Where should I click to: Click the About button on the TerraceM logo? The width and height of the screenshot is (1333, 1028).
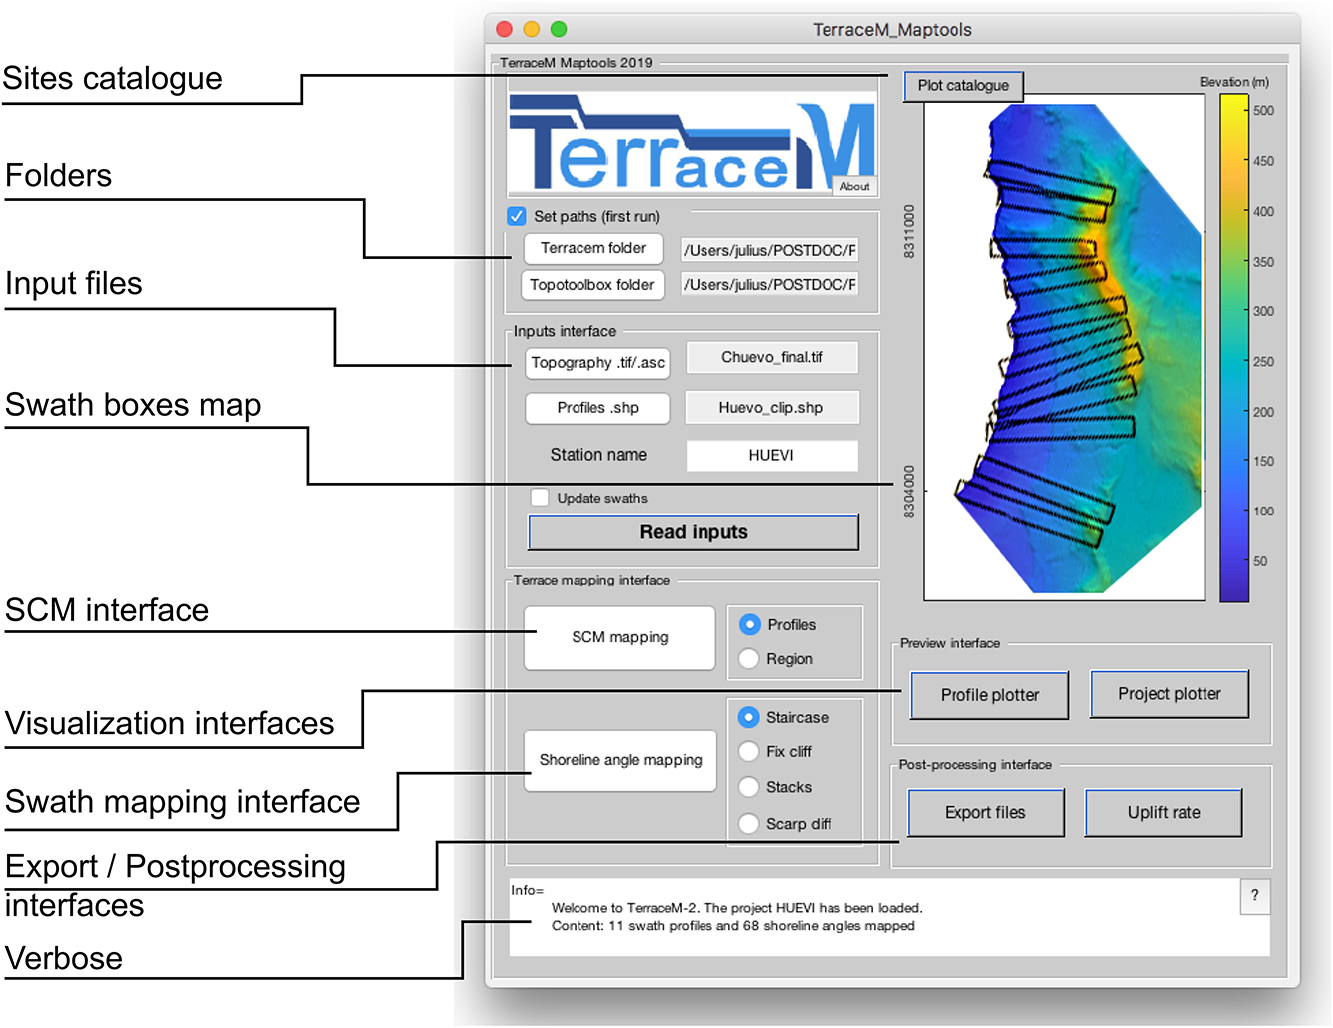854,186
